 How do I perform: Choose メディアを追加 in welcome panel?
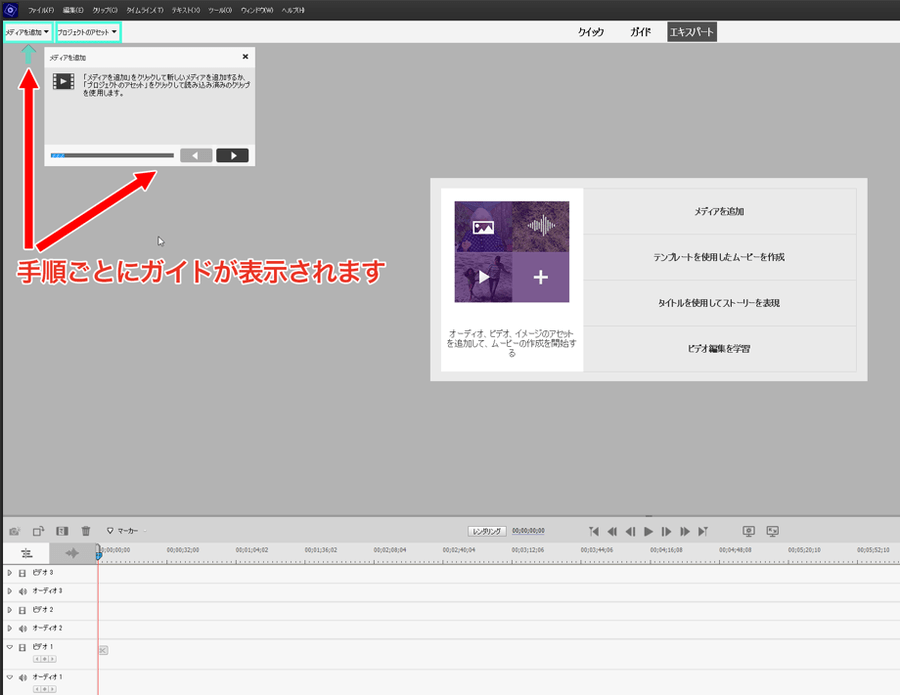tap(719, 211)
